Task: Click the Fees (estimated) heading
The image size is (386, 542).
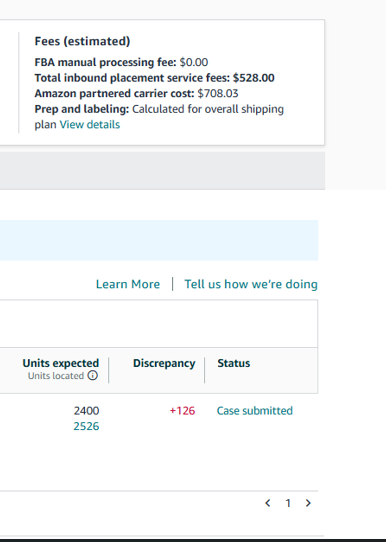Action: 82,41
